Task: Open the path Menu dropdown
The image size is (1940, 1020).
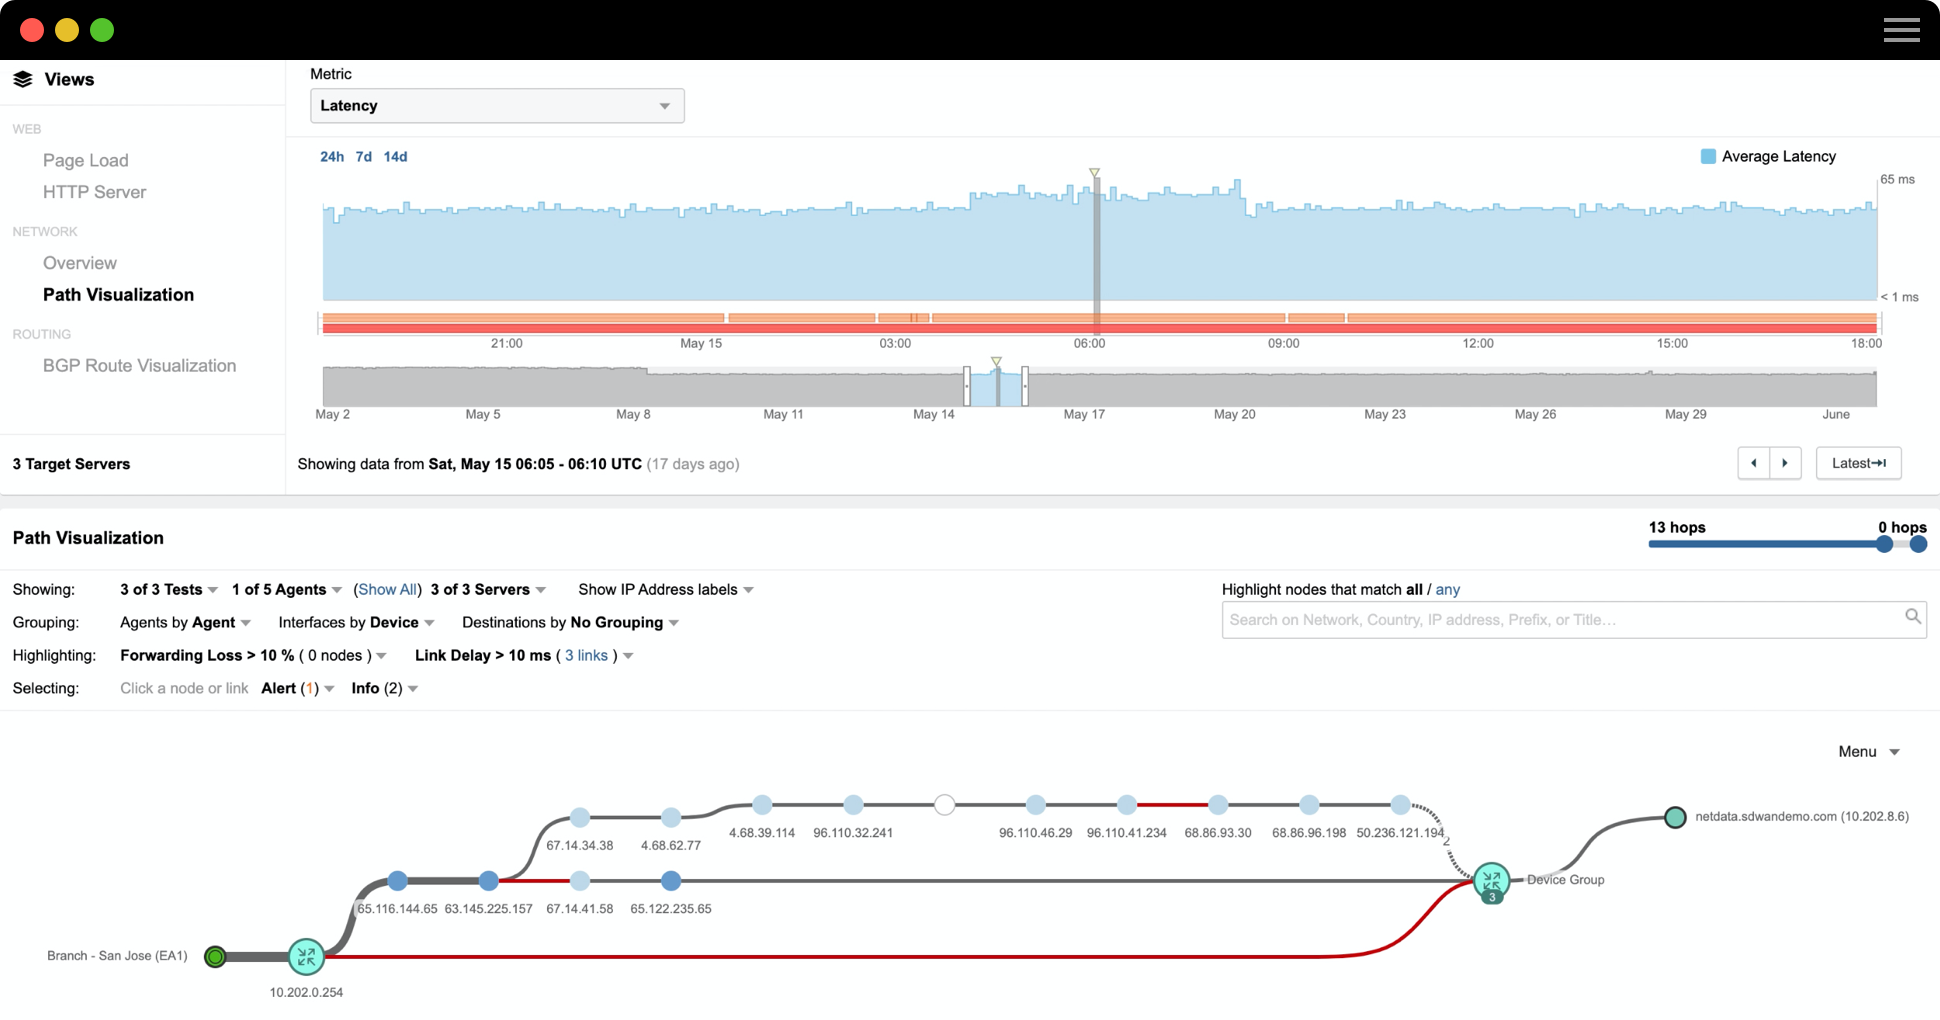Action: click(x=1867, y=752)
